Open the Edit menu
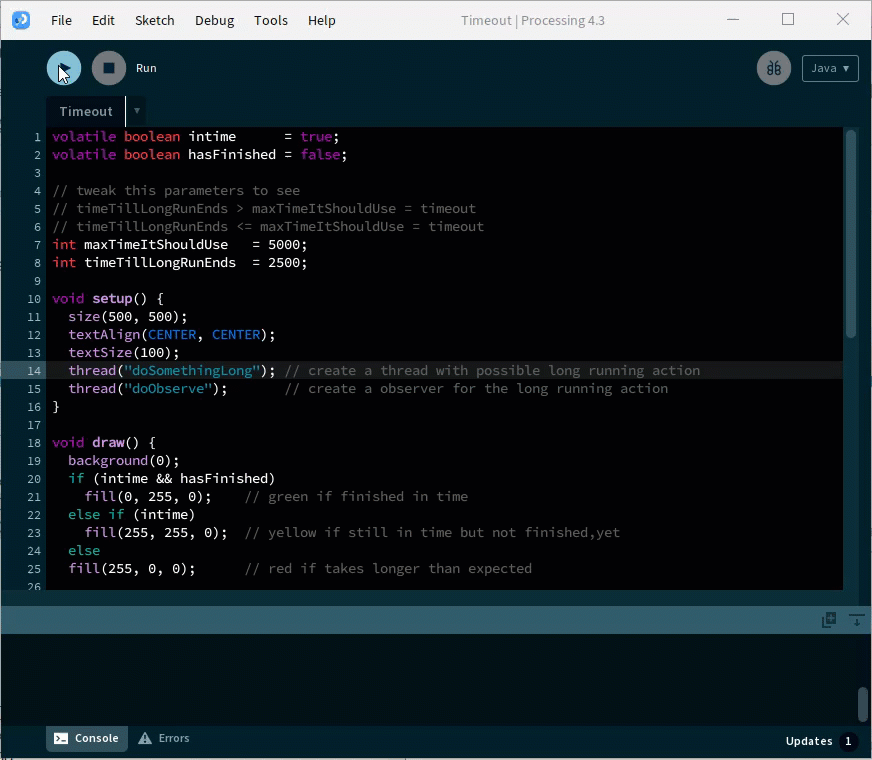Viewport: 872px width, 760px height. point(103,21)
